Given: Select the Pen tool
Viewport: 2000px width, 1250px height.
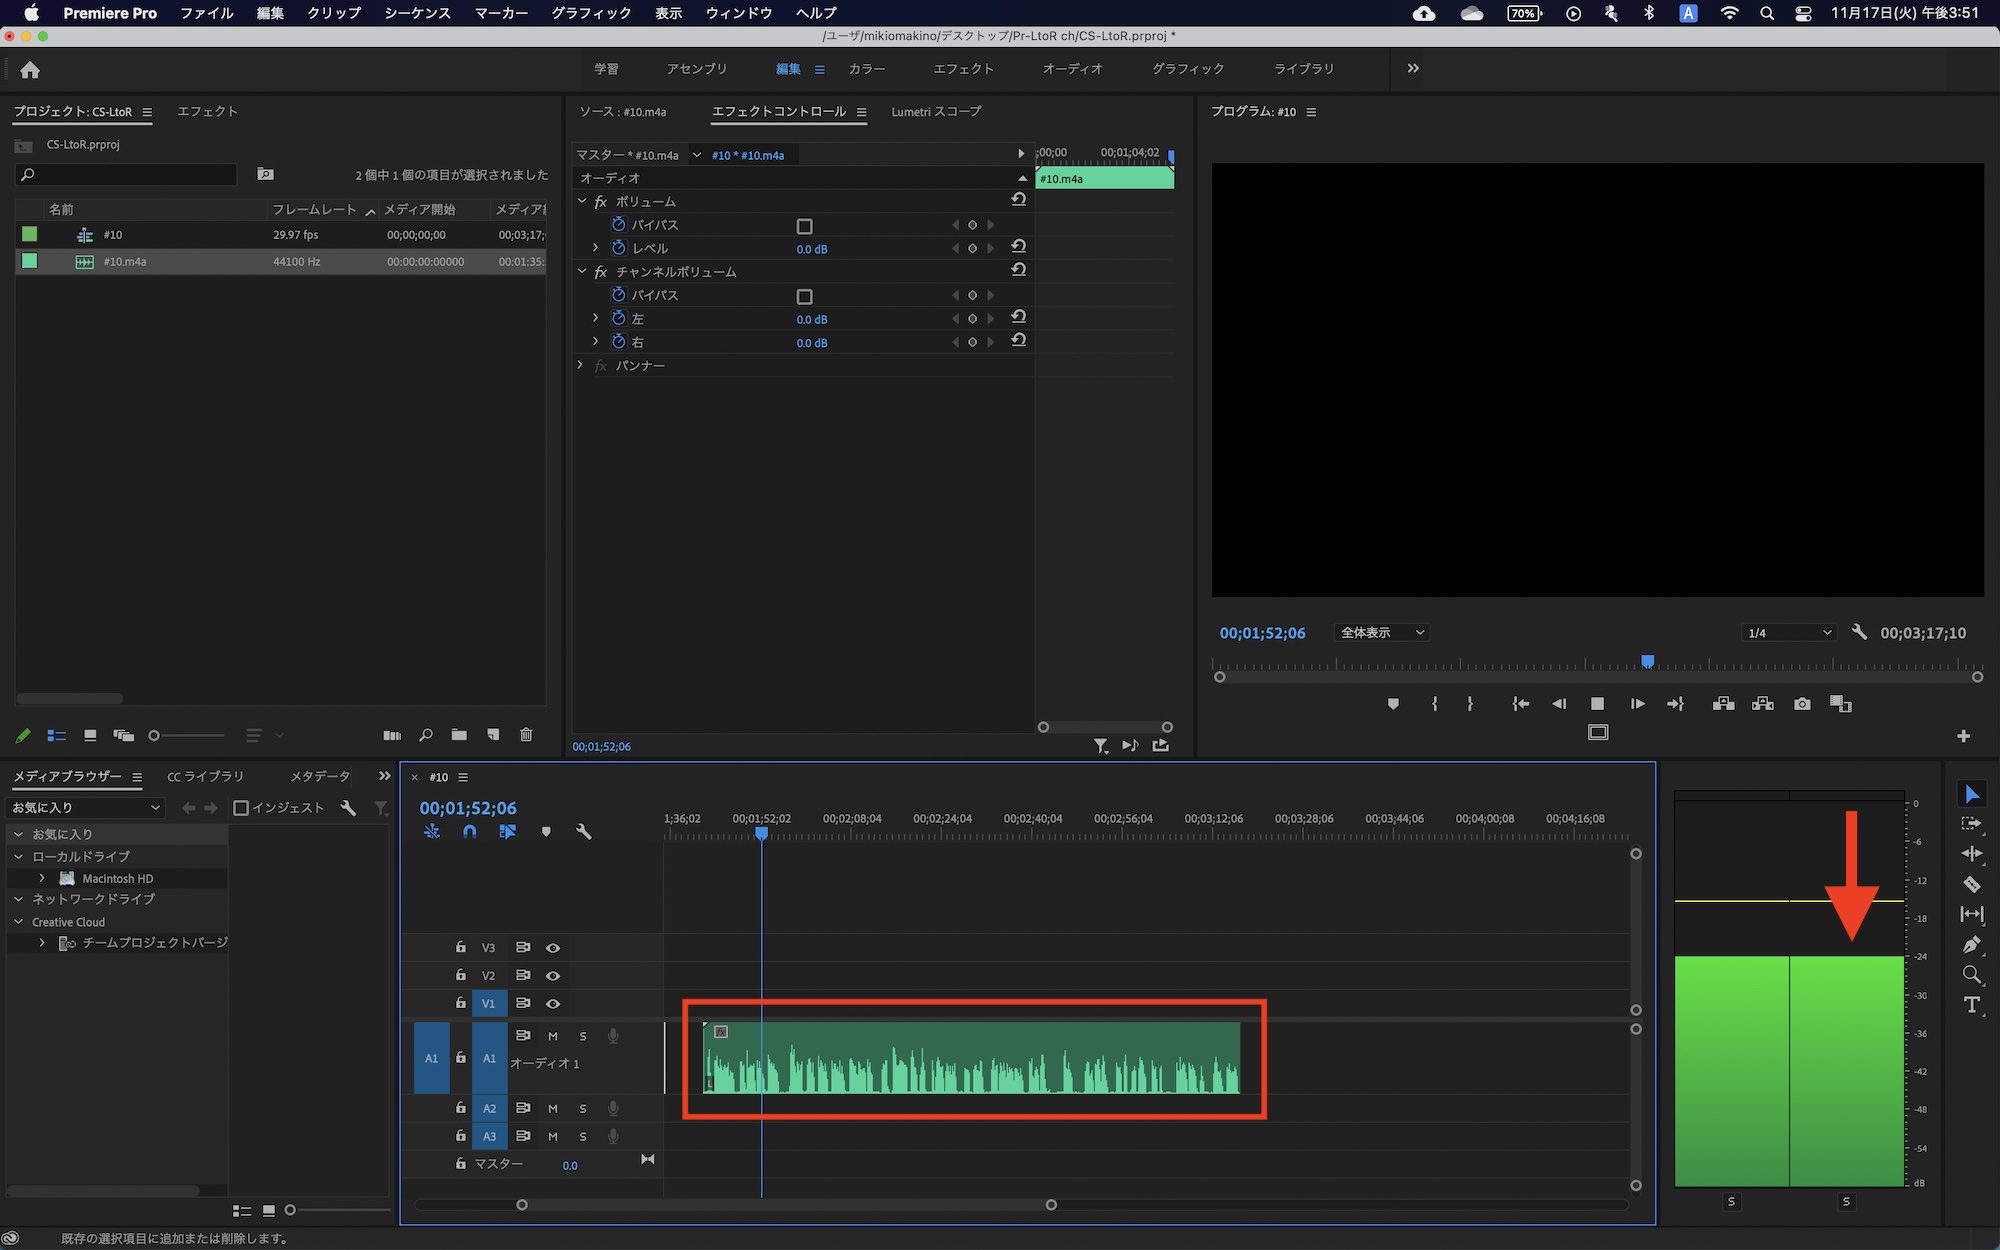Looking at the screenshot, I should [1971, 945].
